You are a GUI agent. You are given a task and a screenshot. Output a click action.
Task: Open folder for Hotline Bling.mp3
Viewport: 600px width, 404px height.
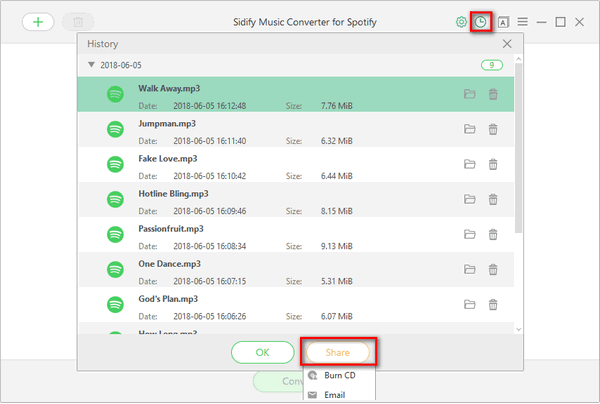(470, 199)
